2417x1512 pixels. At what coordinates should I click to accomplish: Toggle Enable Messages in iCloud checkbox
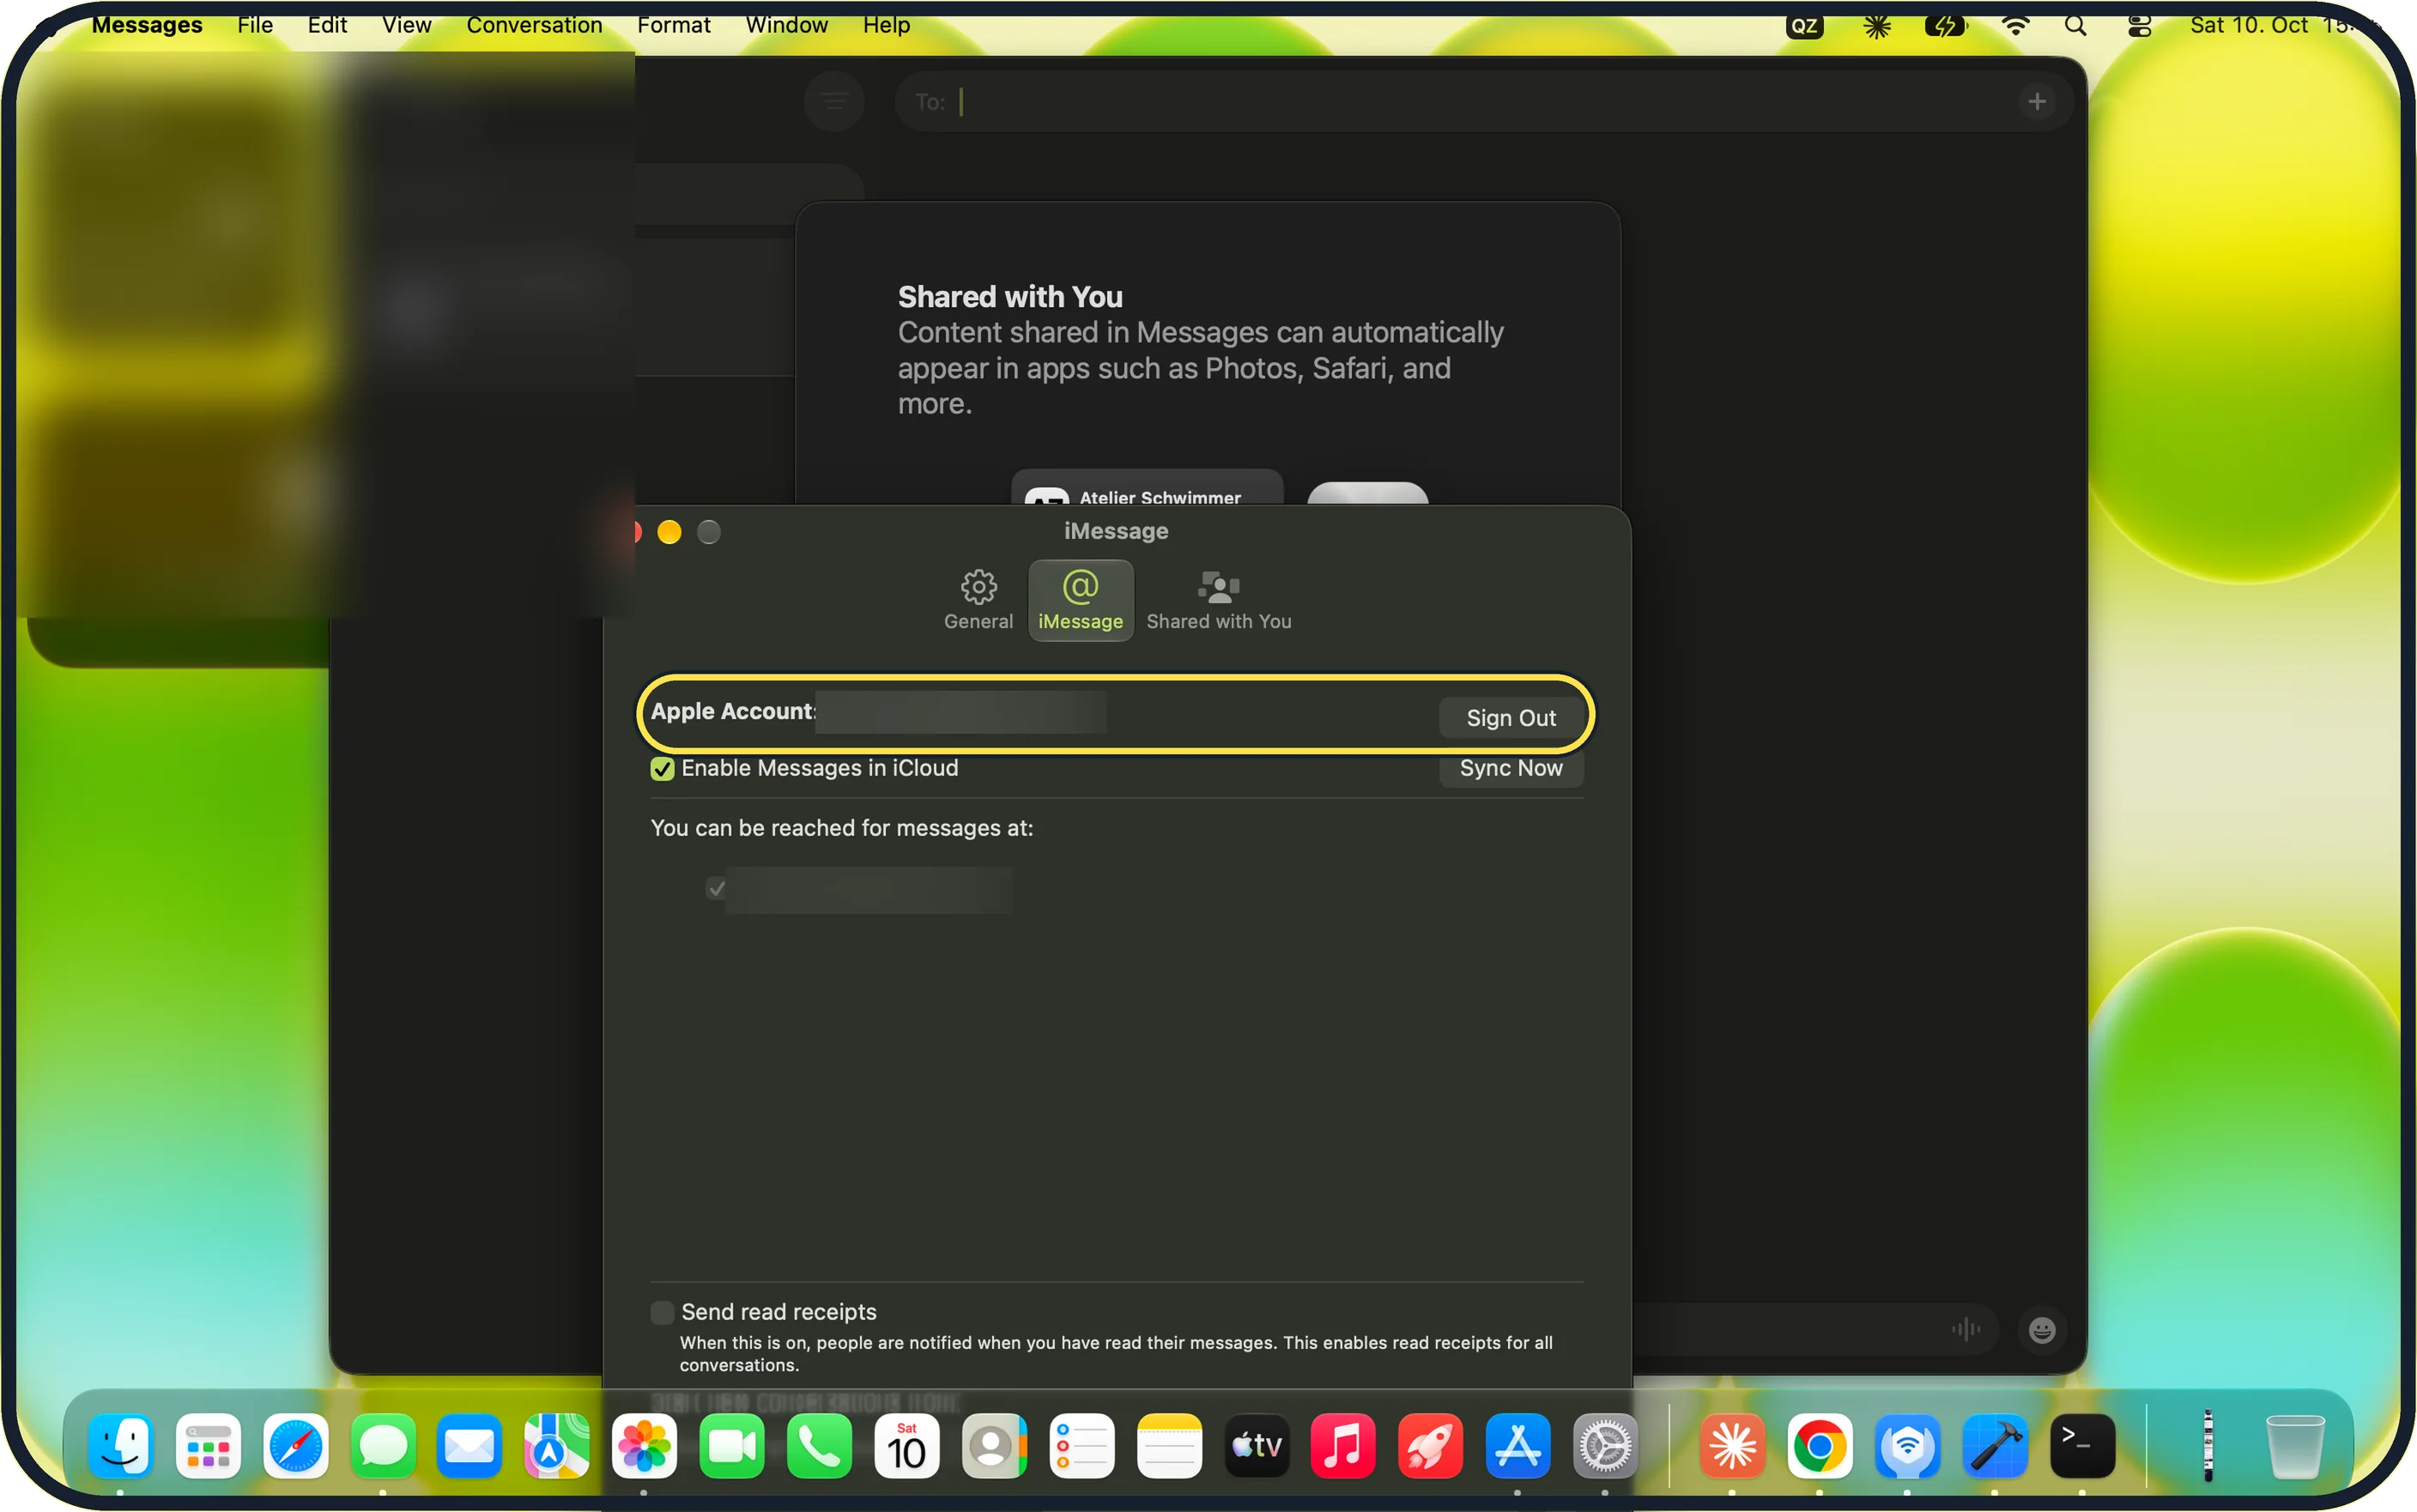(x=662, y=768)
